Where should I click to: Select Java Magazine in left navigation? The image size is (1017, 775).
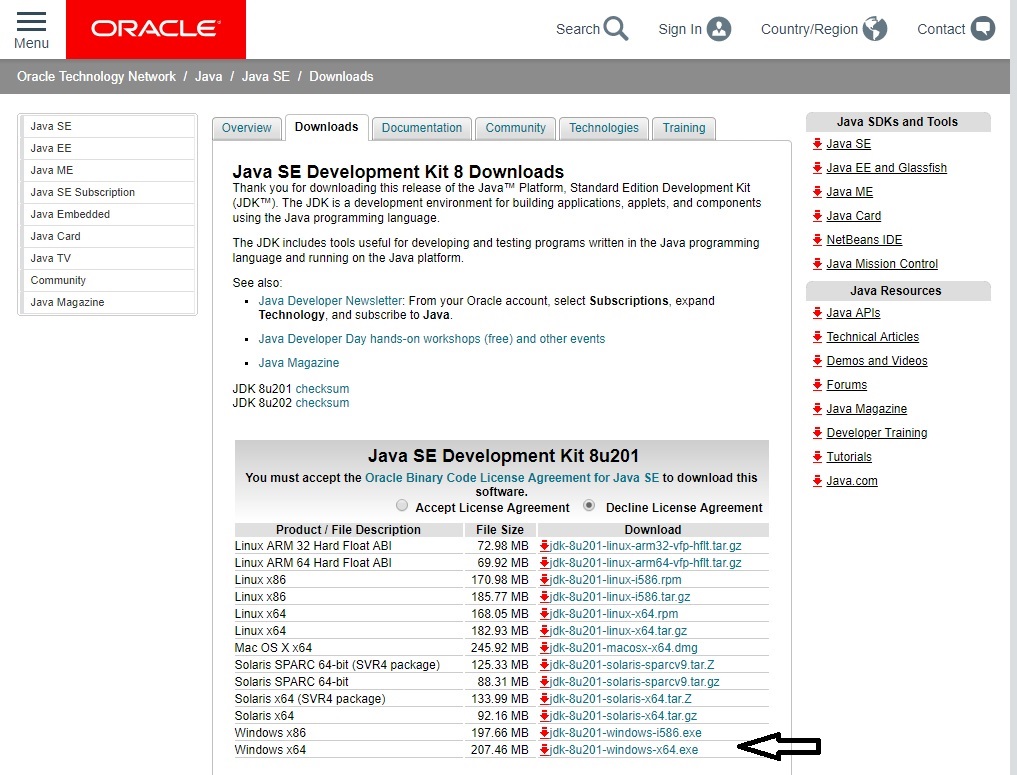(108, 302)
